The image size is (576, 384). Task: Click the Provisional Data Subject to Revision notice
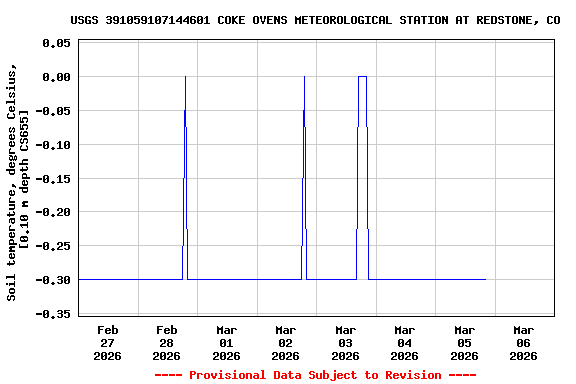[x=315, y=375]
